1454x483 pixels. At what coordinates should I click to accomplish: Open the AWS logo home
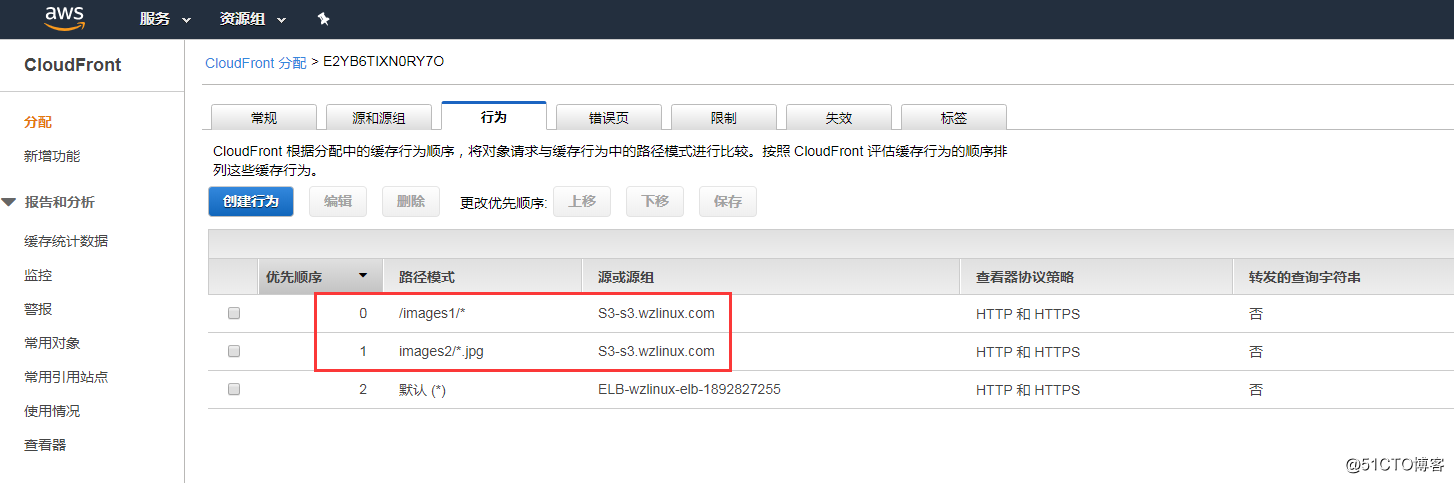64,18
